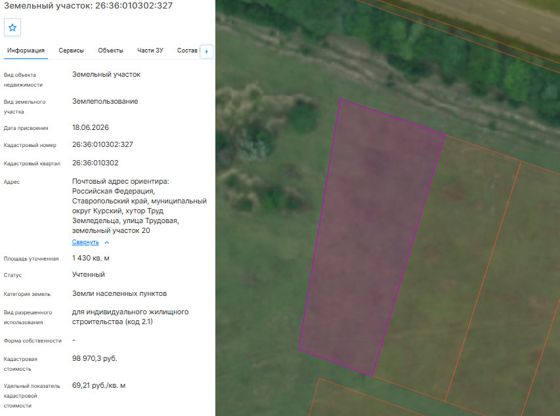Collapse address using the chevron-up arrow

pos(106,243)
